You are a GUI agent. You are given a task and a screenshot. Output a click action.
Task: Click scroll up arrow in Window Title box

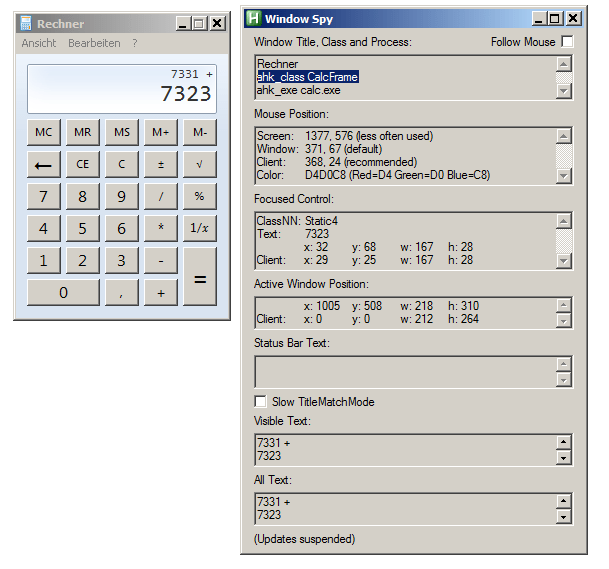[x=564, y=64]
